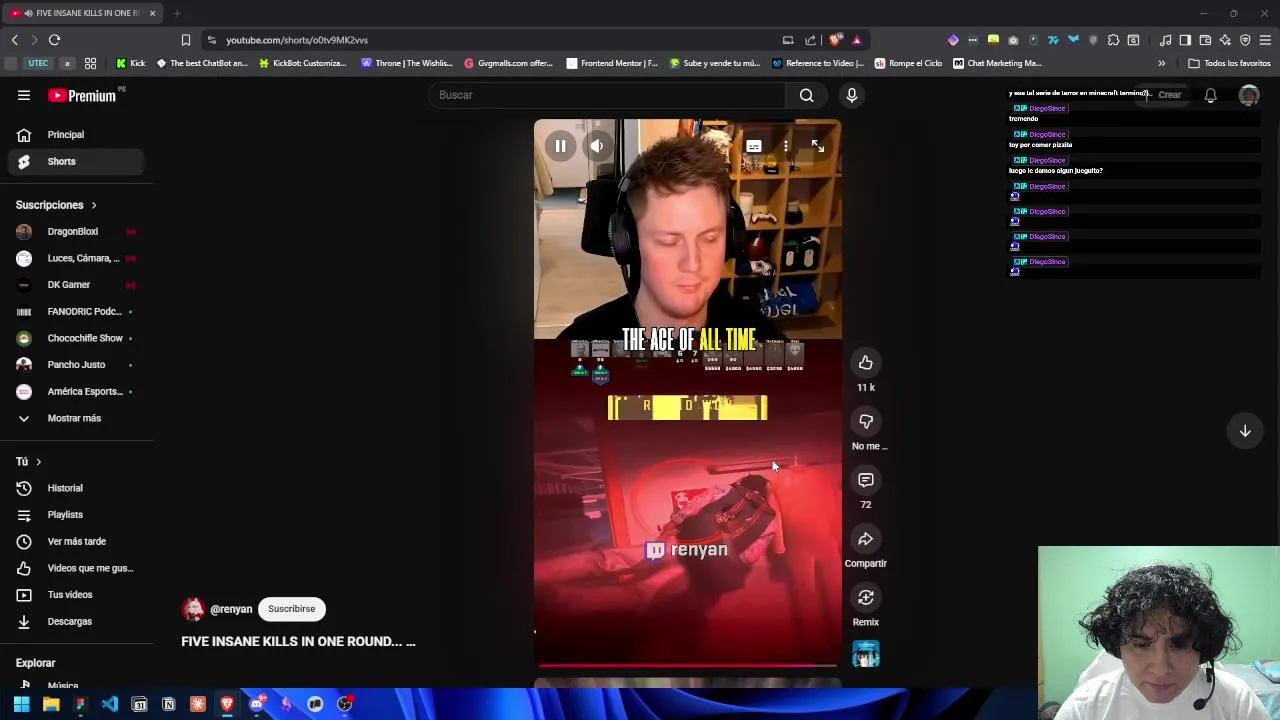Open the @renyan channel link
The height and width of the screenshot is (720, 1280).
pyautogui.click(x=231, y=609)
